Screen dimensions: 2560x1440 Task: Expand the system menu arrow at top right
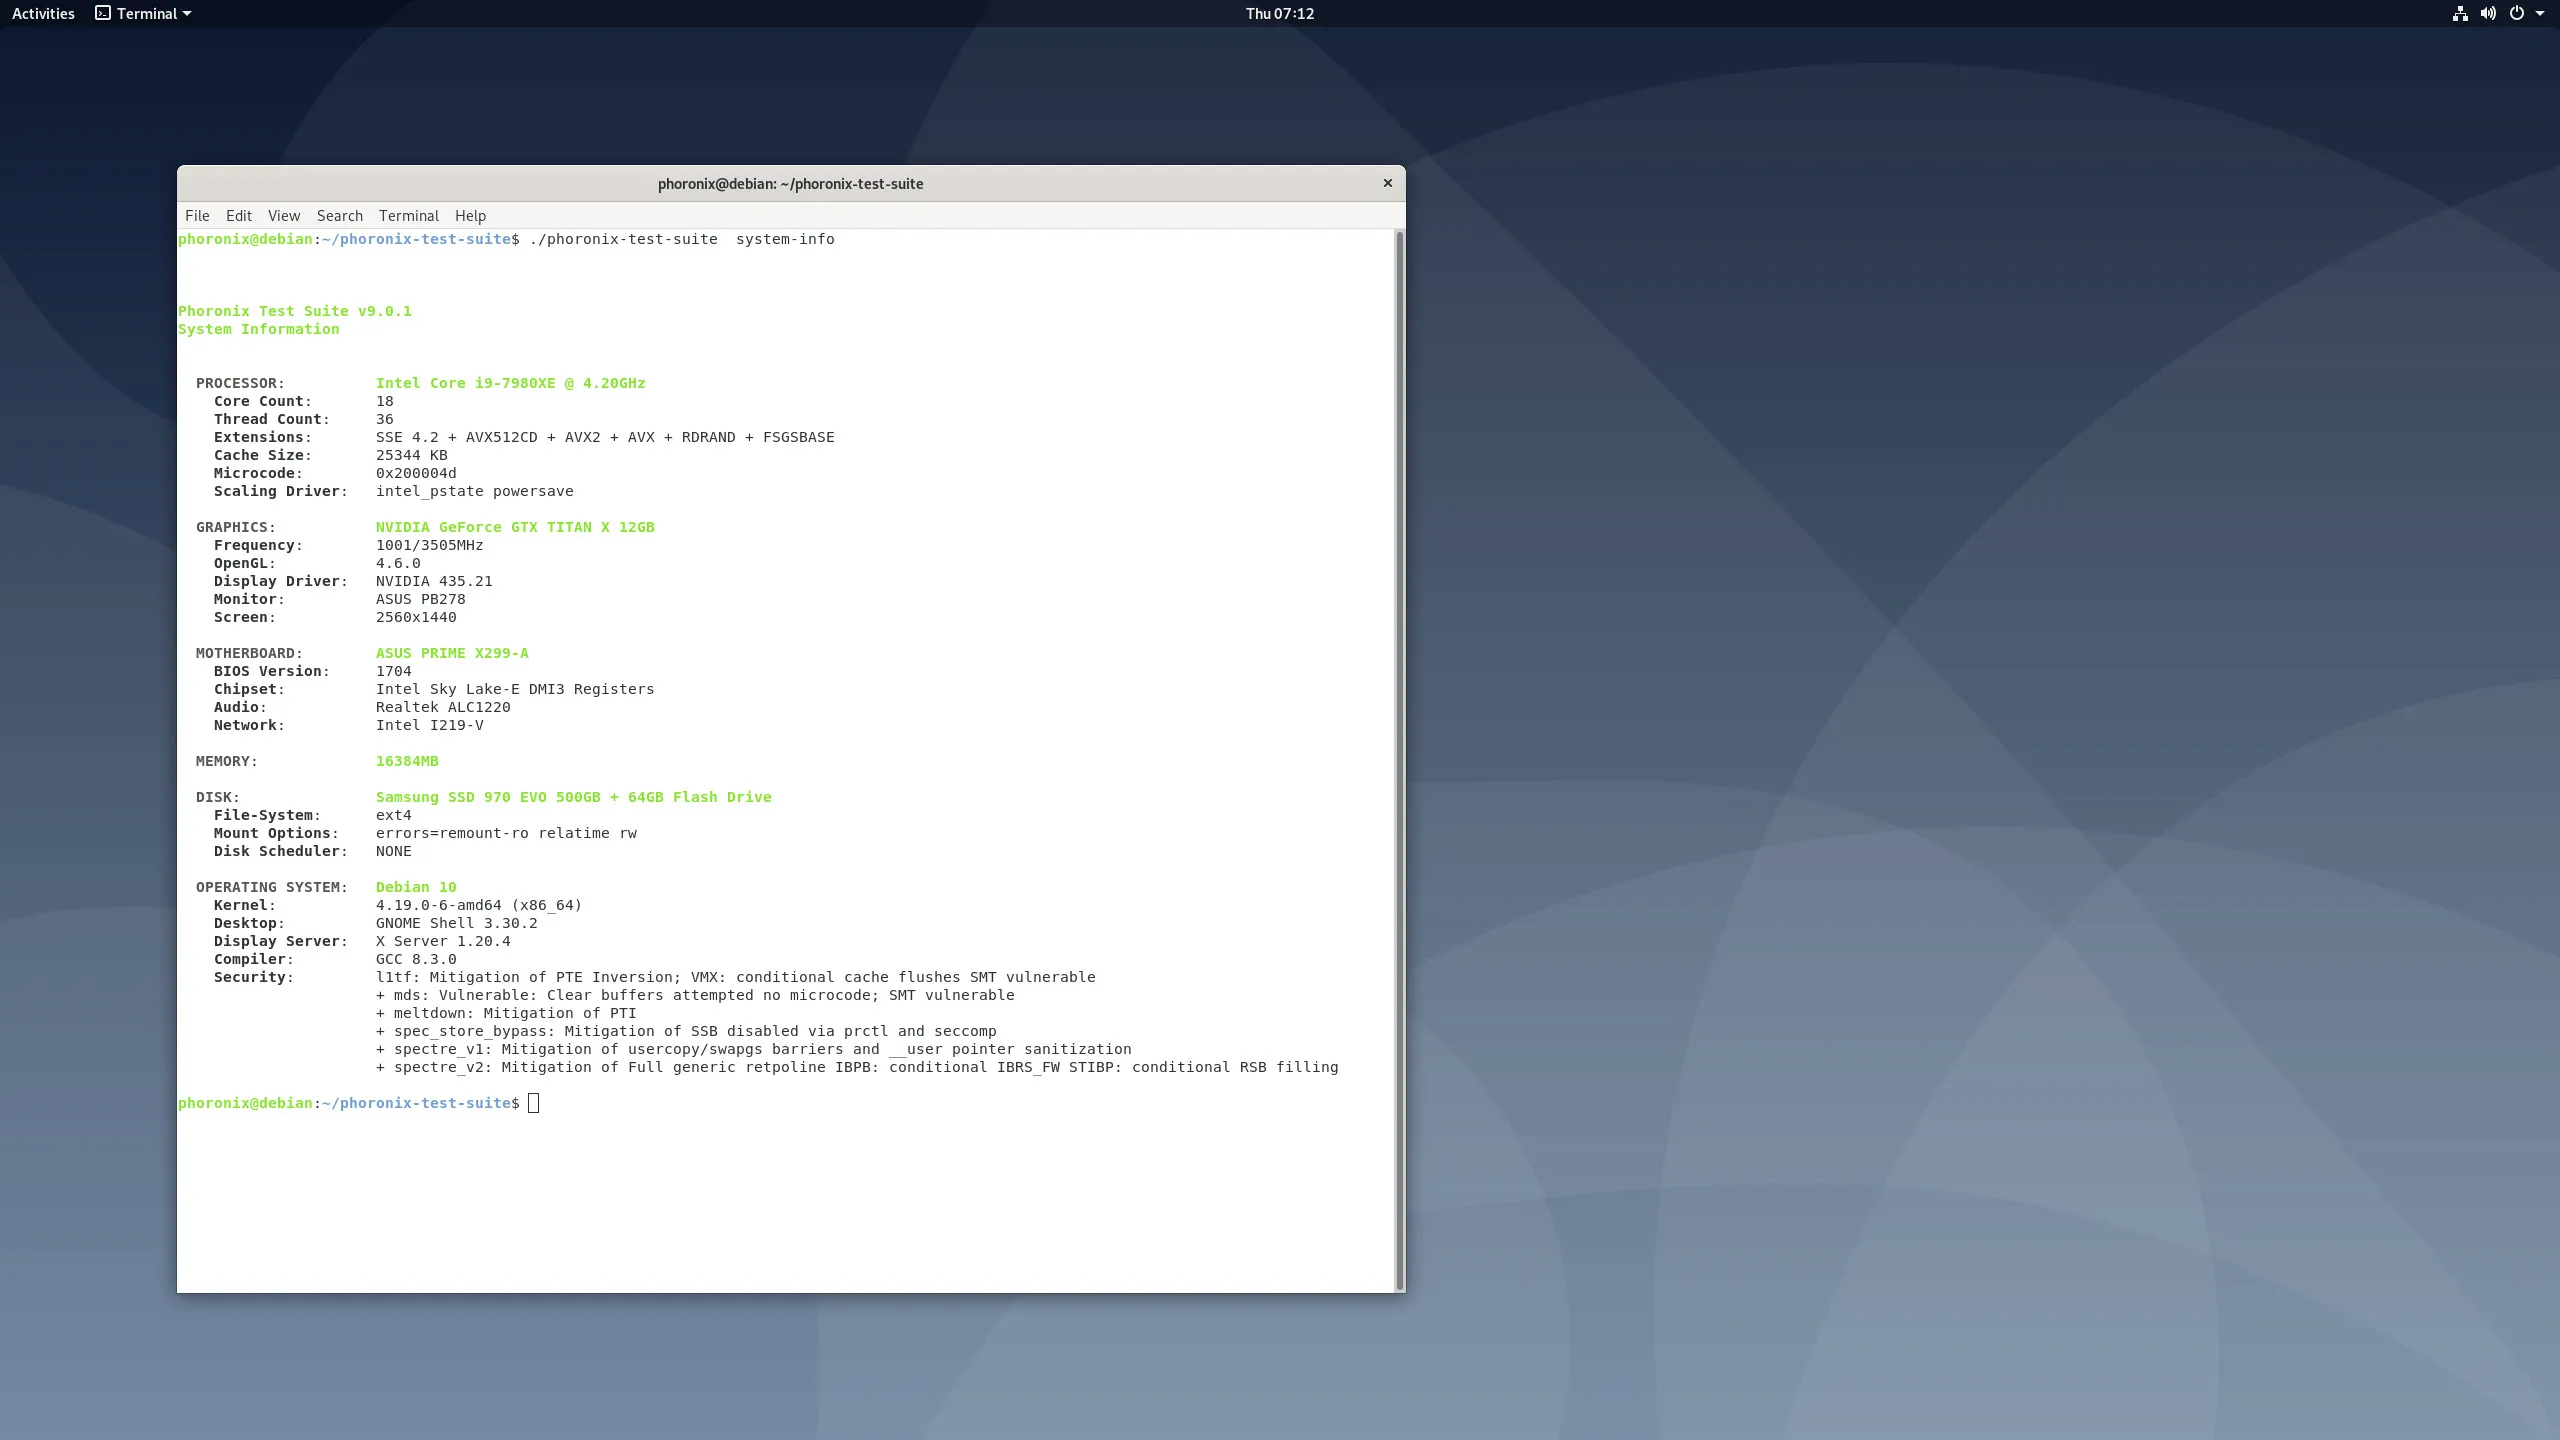pyautogui.click(x=2540, y=14)
